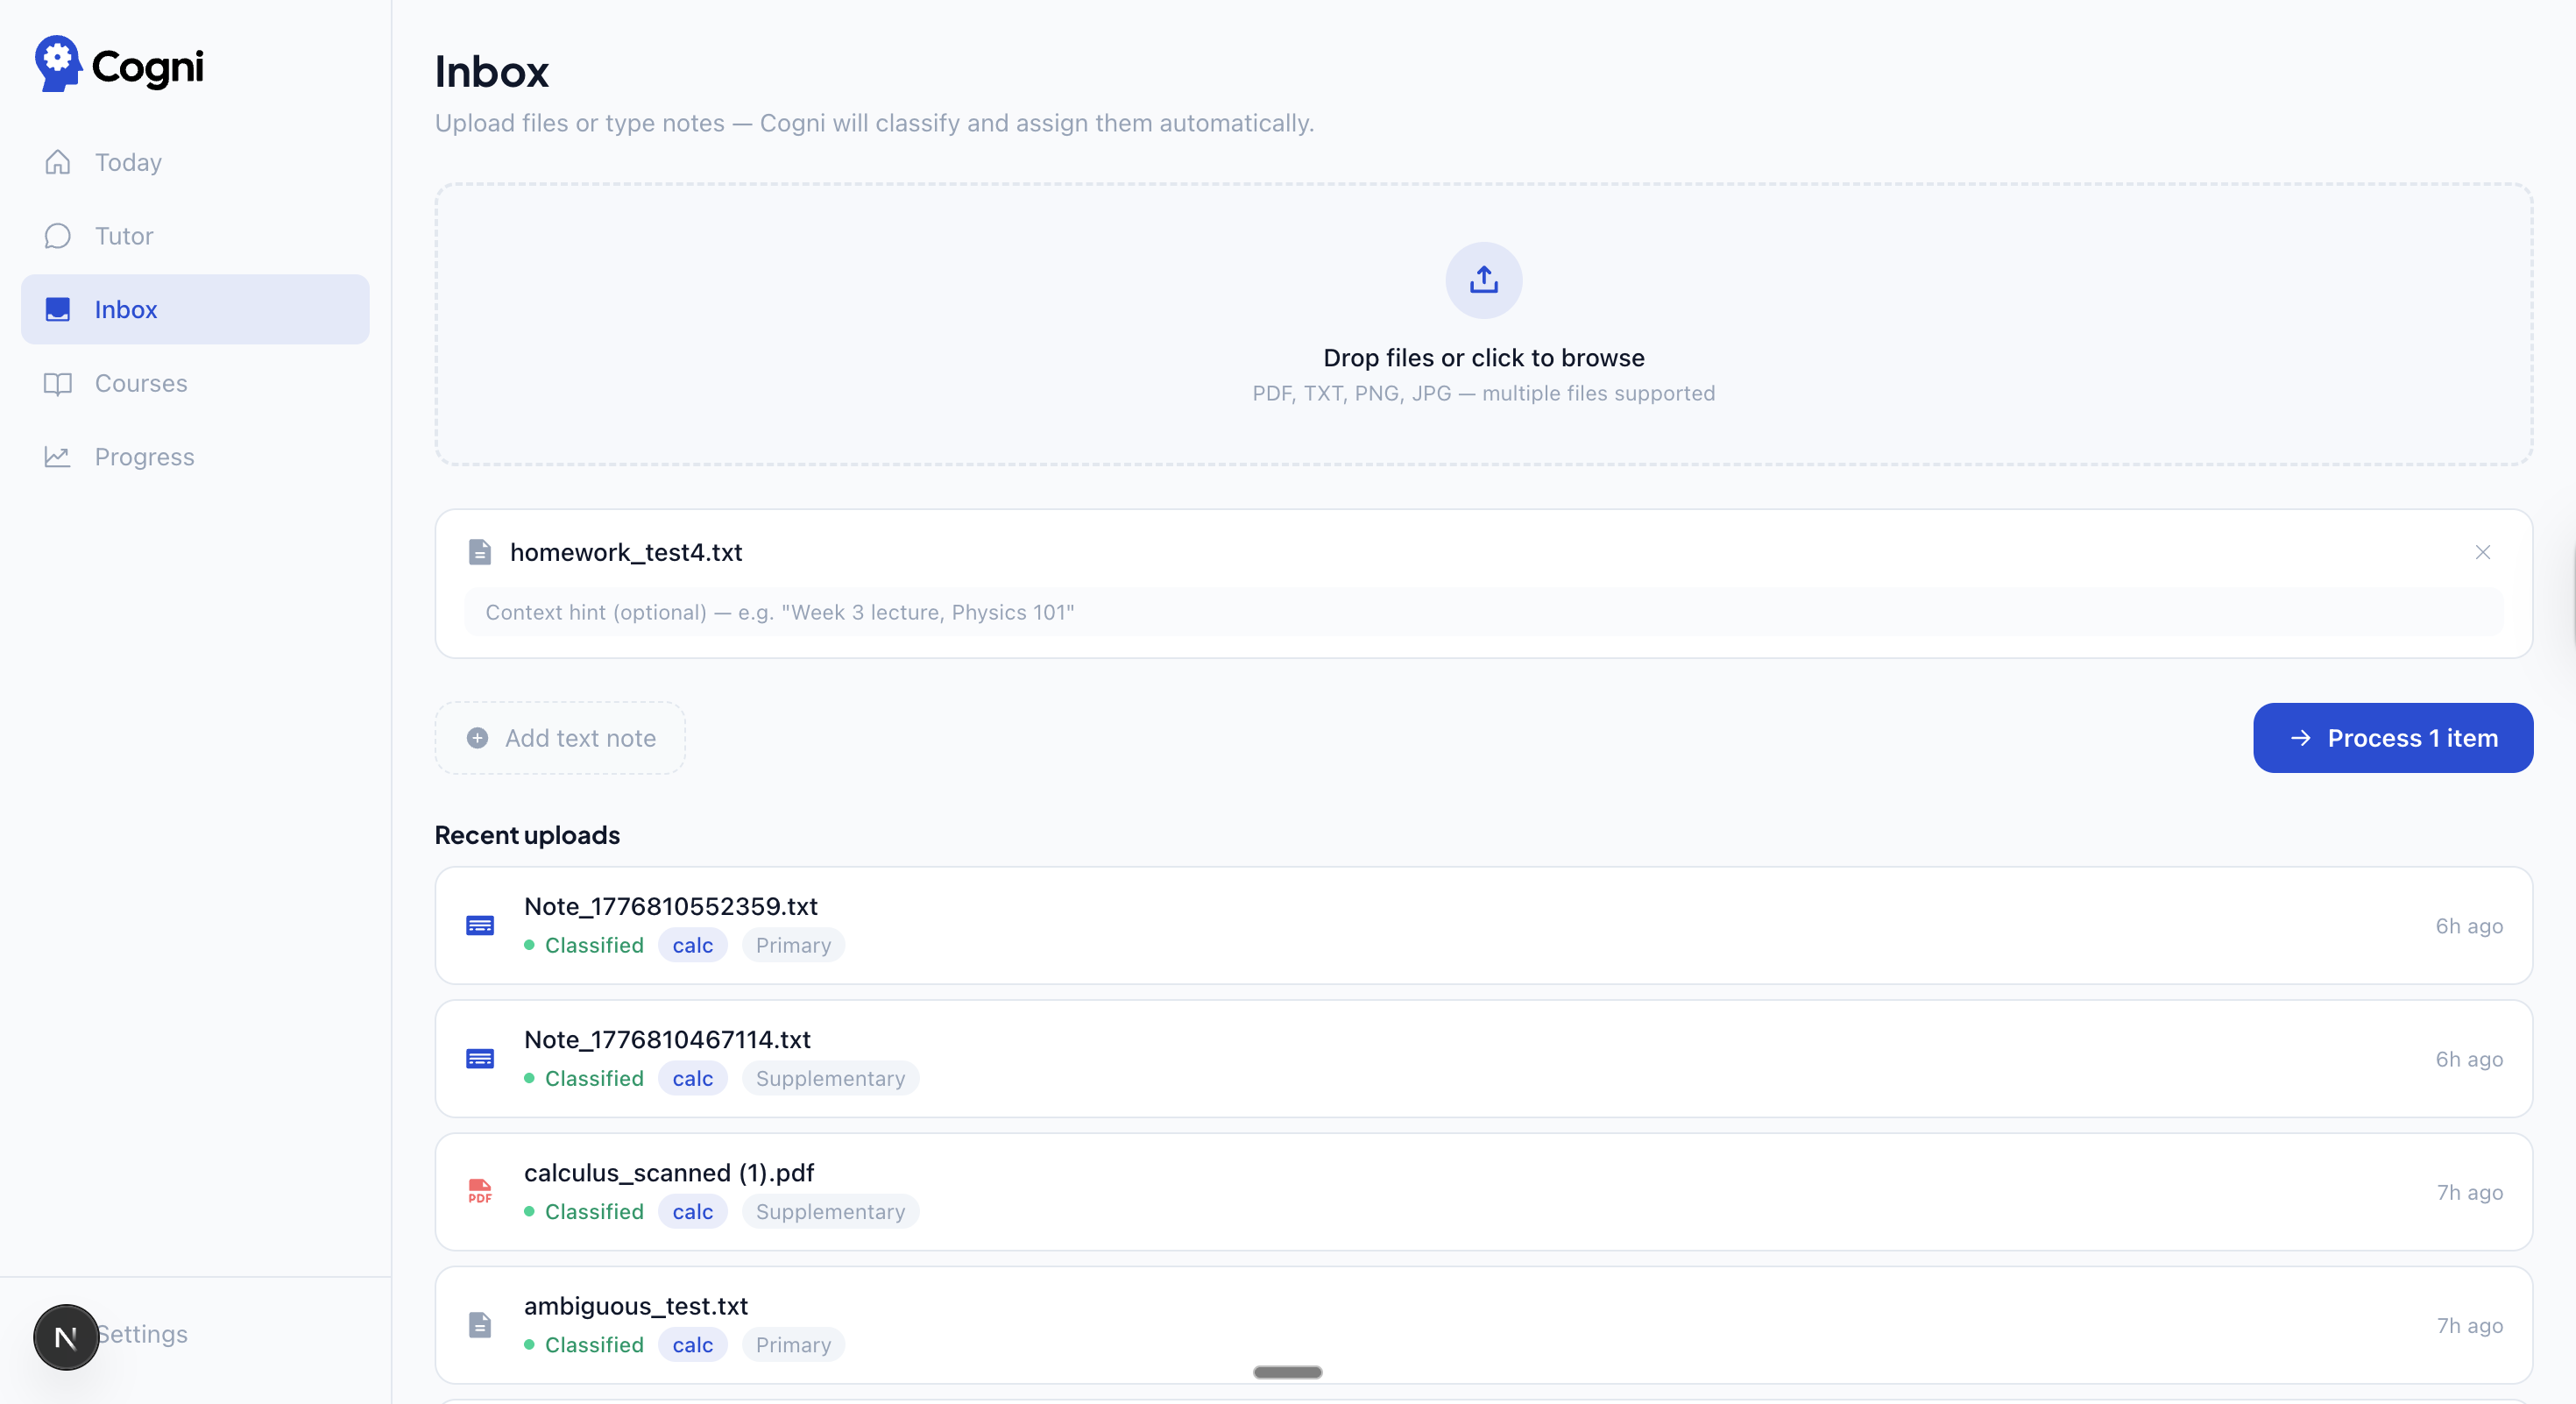2576x1404 pixels.
Task: Click Classified status on calculus_scanned (1).pdf
Action: (x=584, y=1211)
